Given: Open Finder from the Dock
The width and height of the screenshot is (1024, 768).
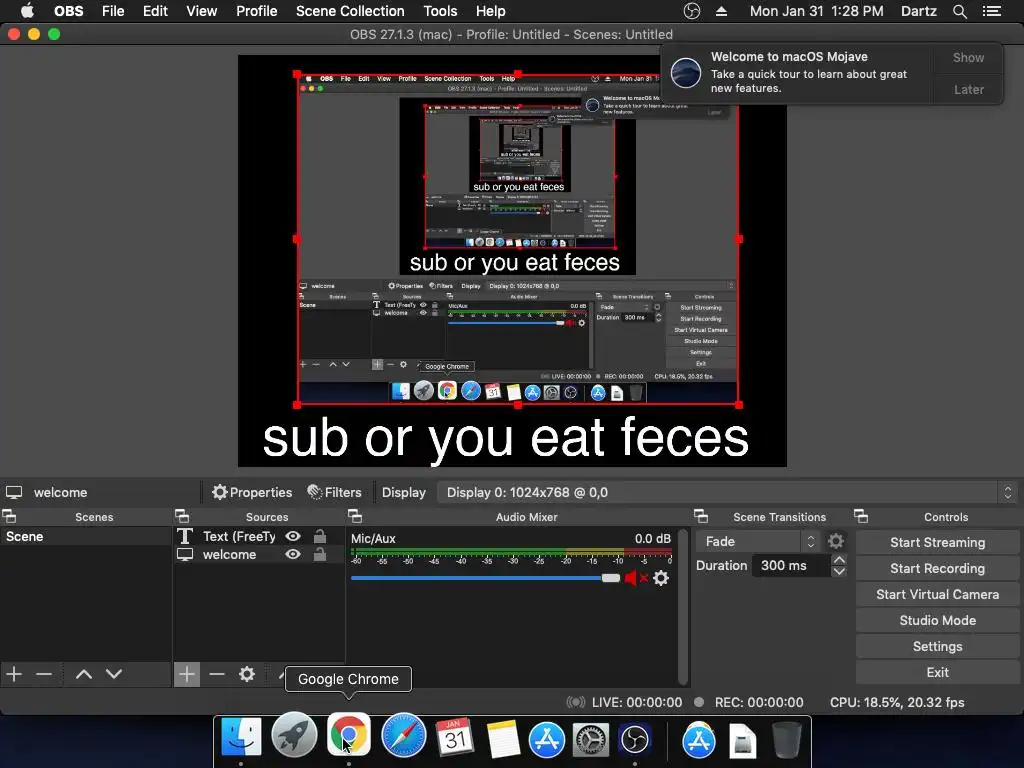Looking at the screenshot, I should [241, 738].
